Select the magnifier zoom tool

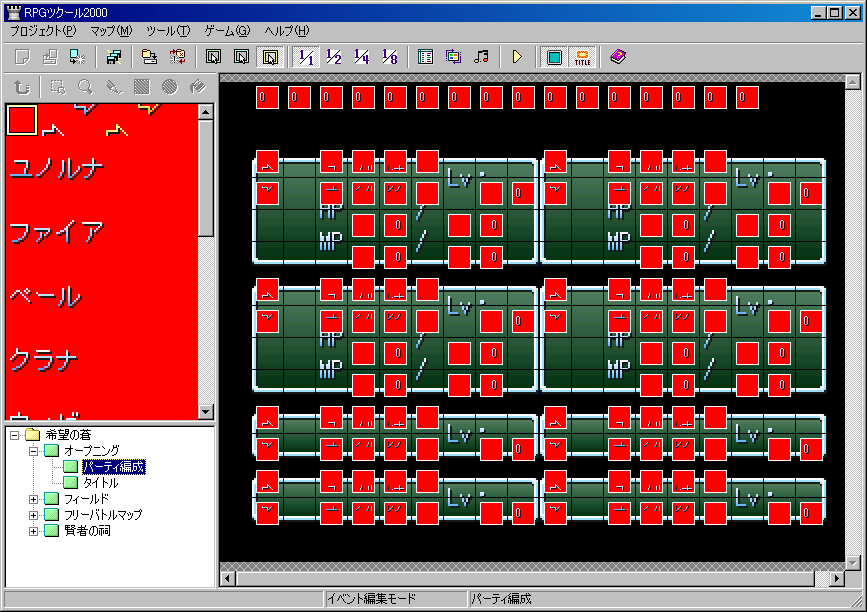point(86,87)
